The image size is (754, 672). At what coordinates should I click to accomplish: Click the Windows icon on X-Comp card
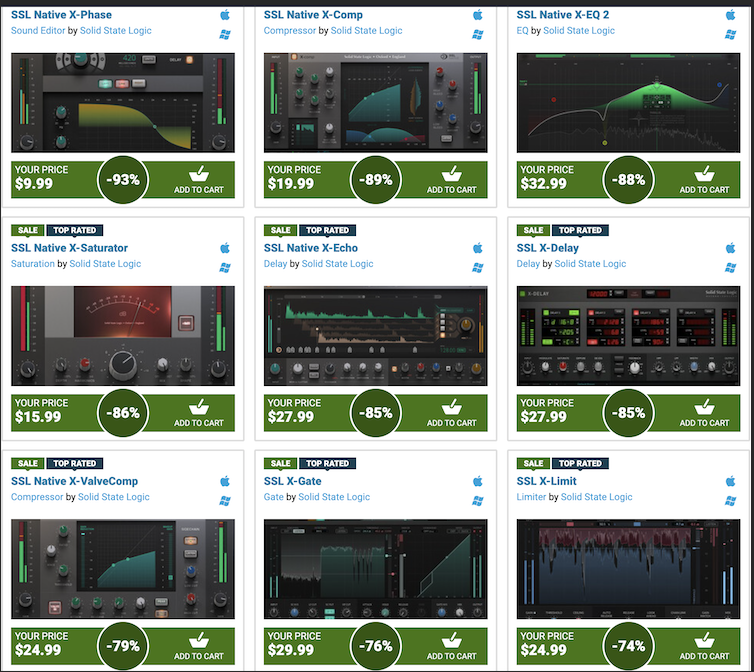pyautogui.click(x=478, y=34)
